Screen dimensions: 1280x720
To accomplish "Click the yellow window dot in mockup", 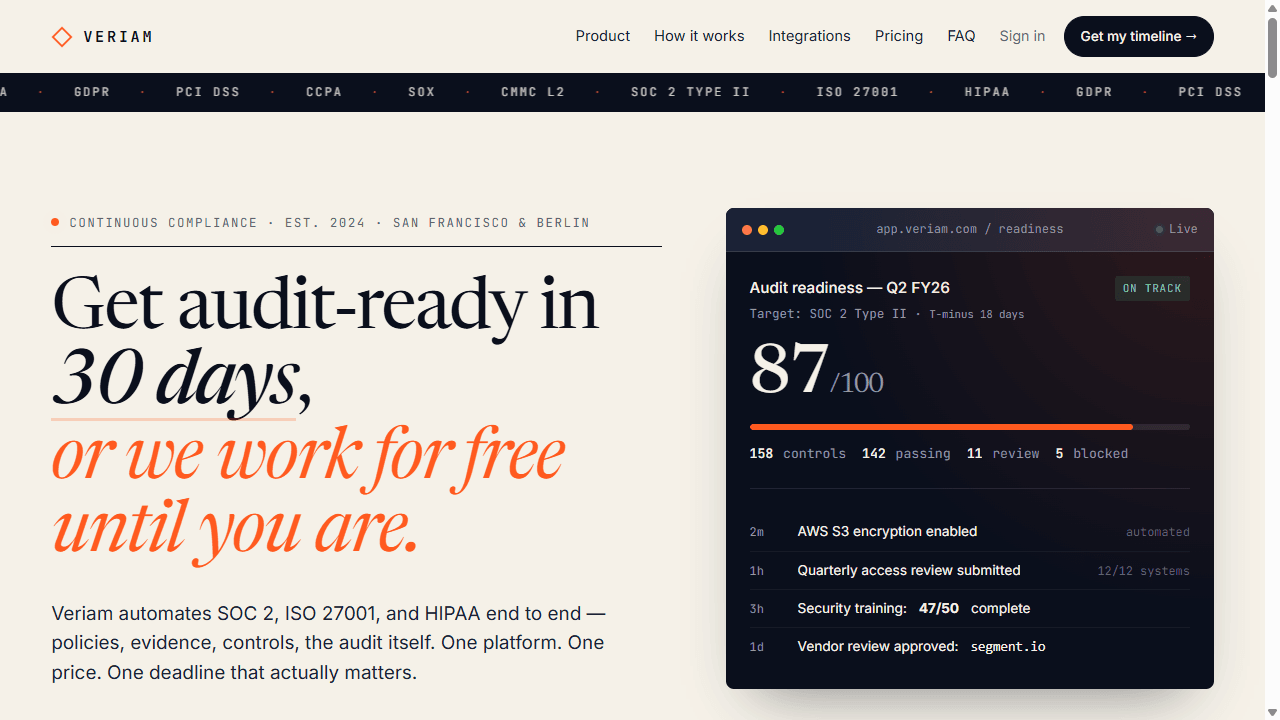I will 763,230.
